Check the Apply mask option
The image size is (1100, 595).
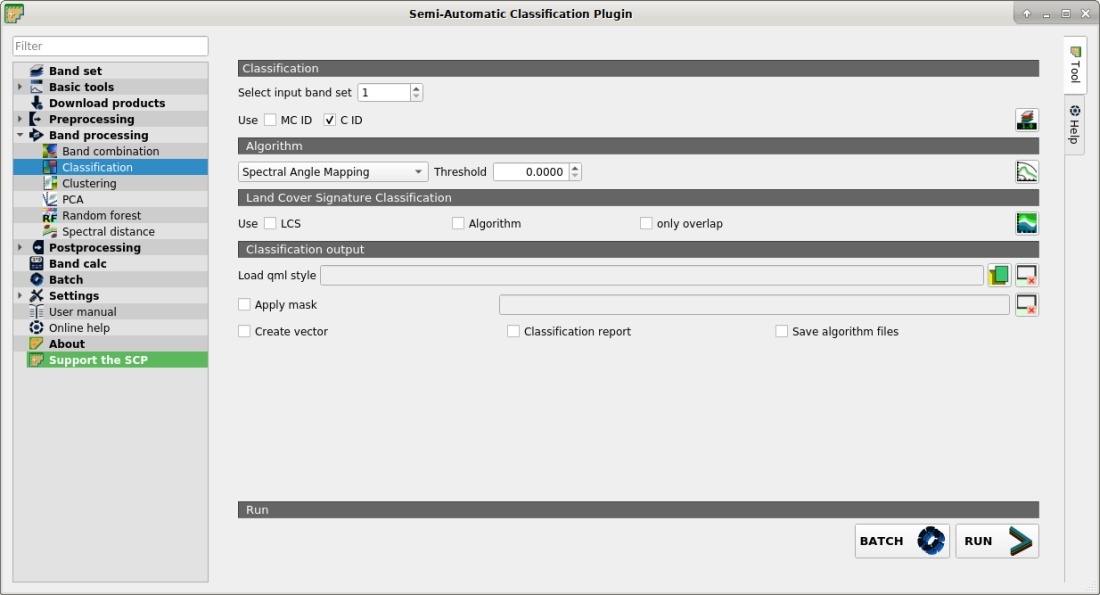(244, 305)
